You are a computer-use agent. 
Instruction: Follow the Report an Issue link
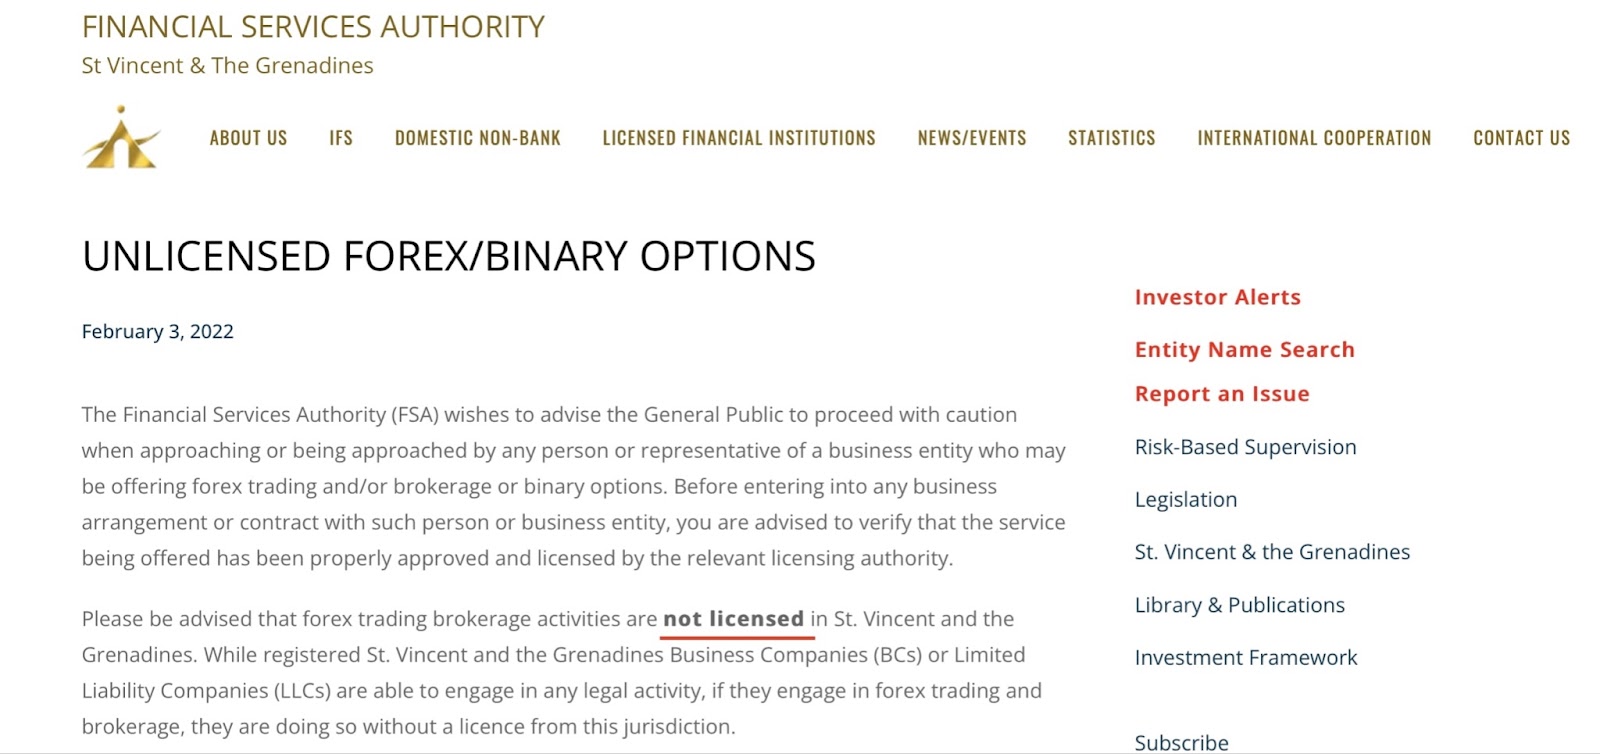click(1222, 394)
